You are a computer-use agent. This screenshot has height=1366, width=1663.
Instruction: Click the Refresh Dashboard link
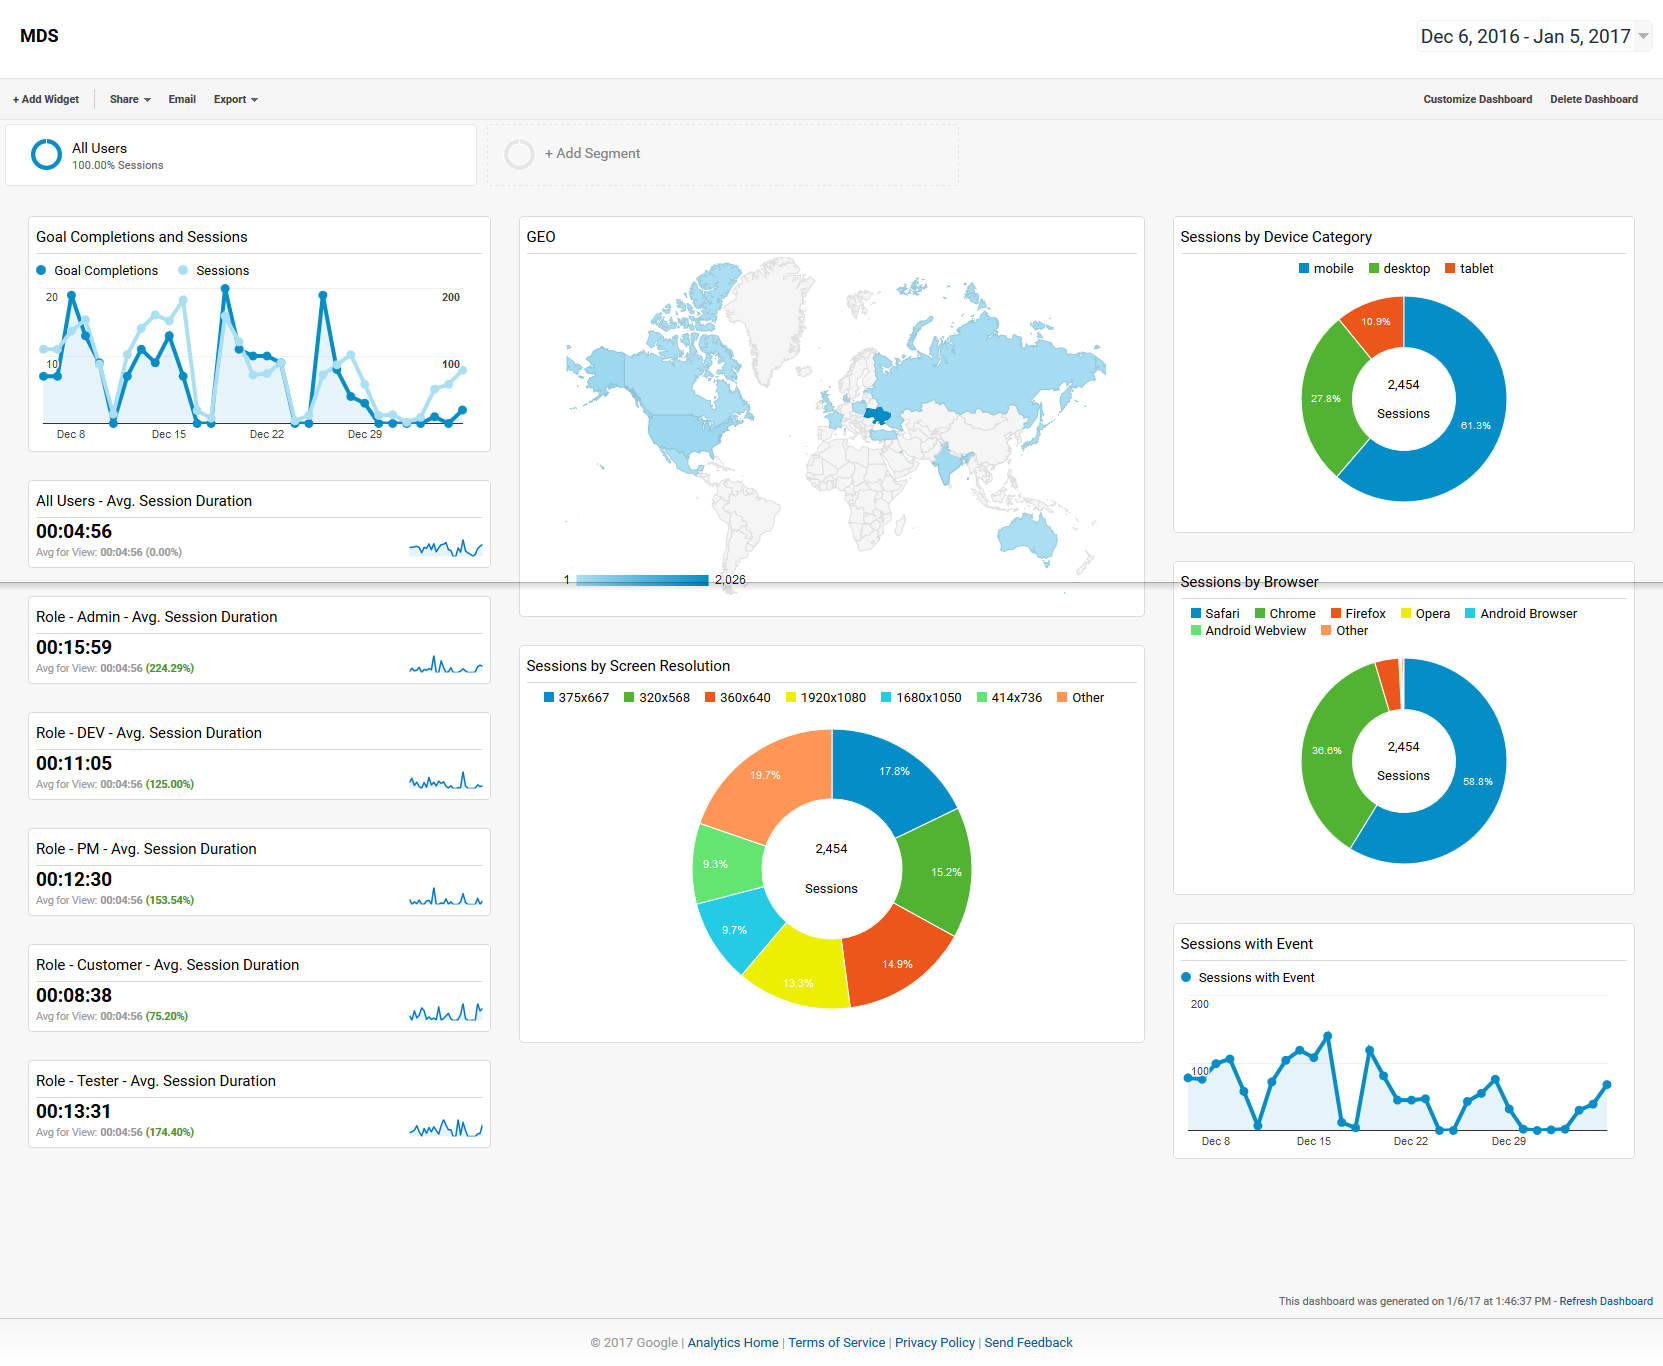(x=1606, y=1301)
